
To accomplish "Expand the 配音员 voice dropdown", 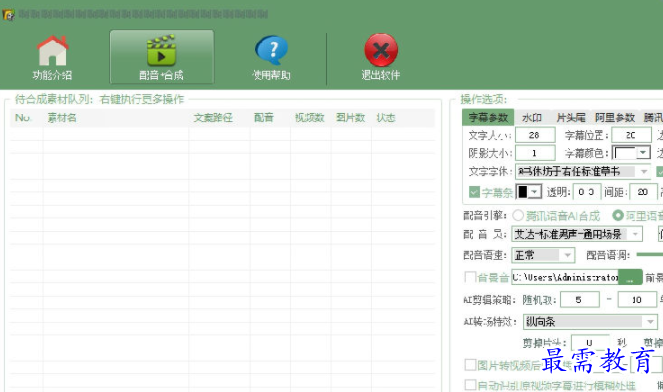I will 635,234.
